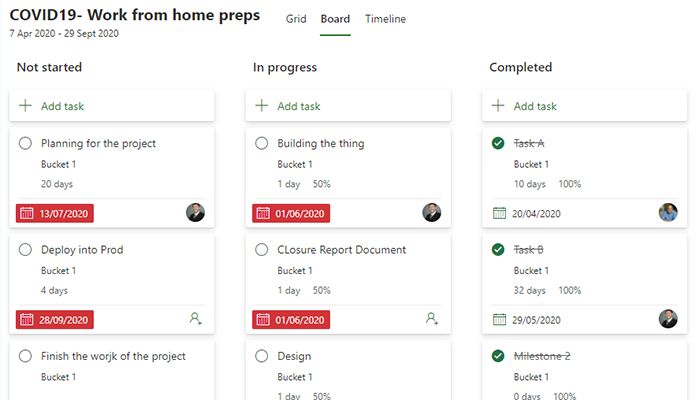The width and height of the screenshot is (700, 400).
Task: Click red 13/07/2020 due date badge
Action: coord(55,213)
